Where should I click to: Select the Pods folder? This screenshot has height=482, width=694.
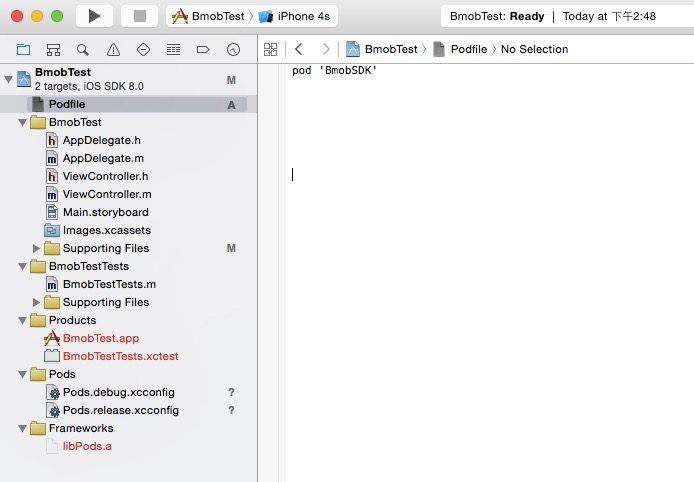(53, 374)
